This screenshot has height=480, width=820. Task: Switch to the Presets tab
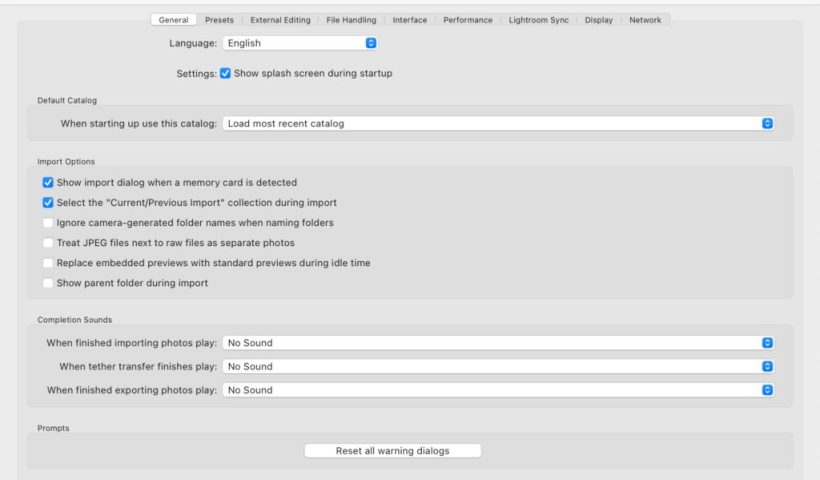220,20
